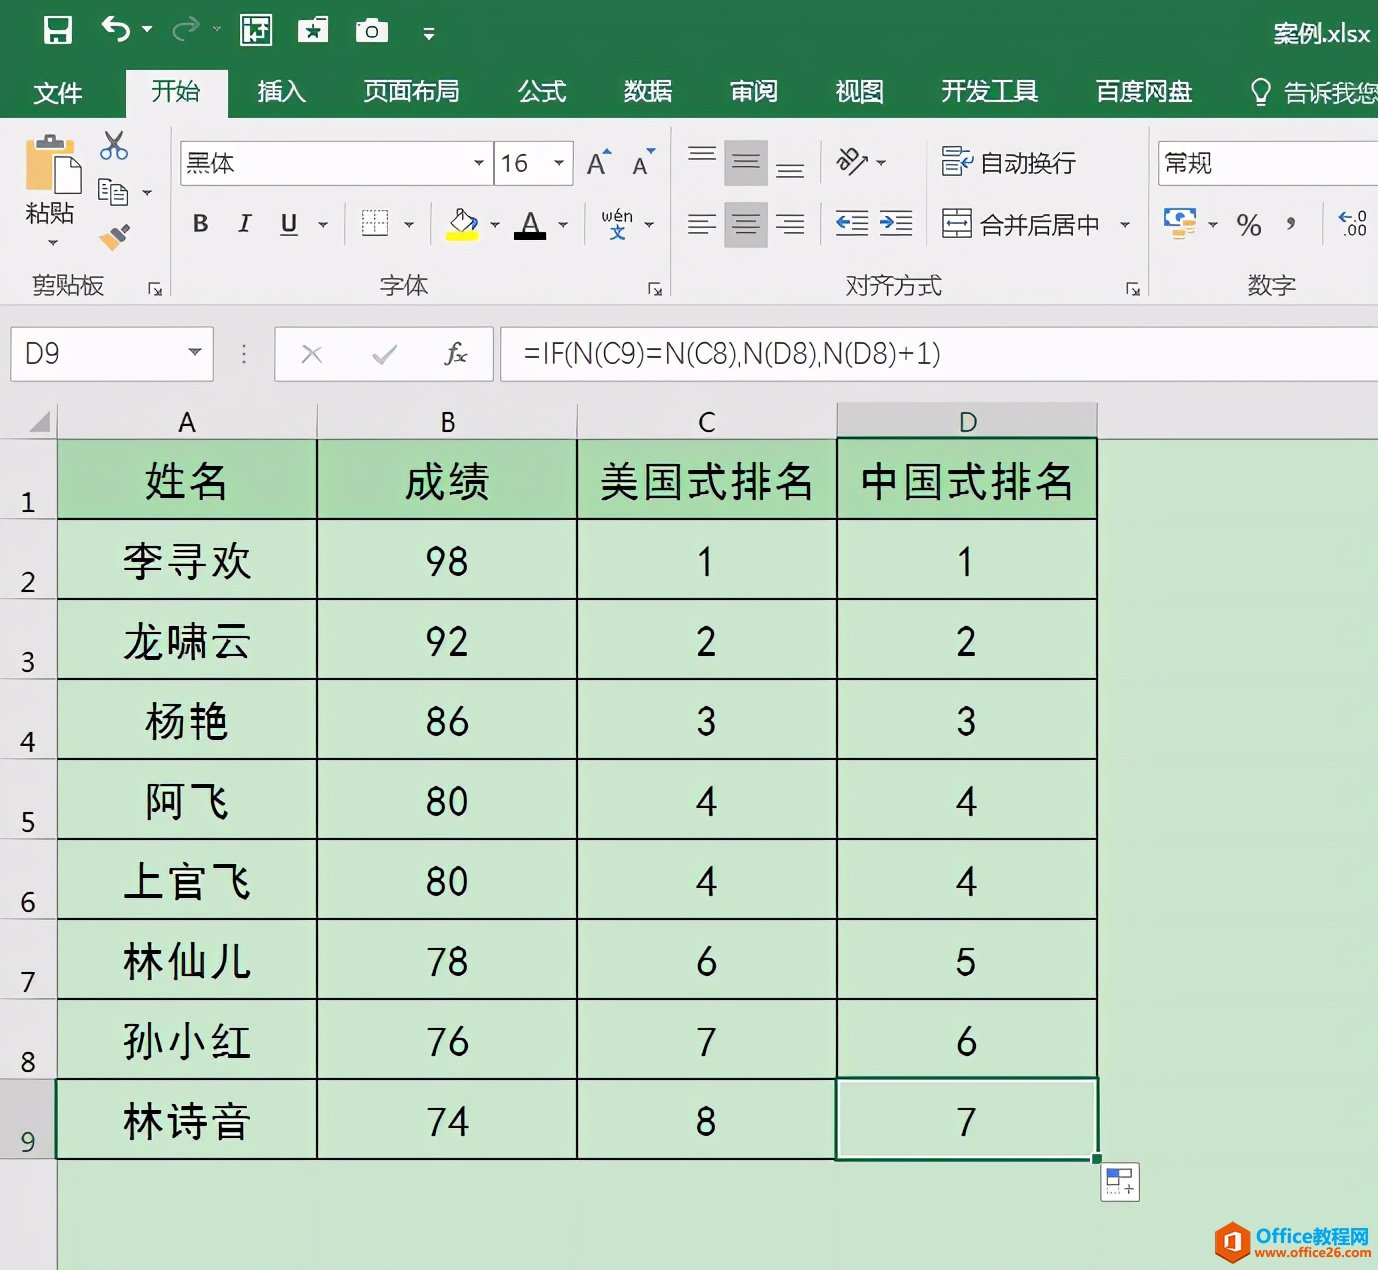
Task: Align text right
Action: [x=790, y=224]
